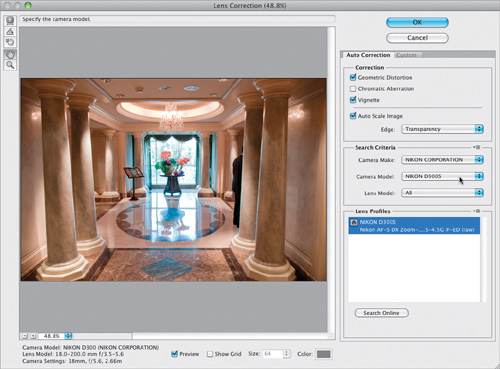The width and height of the screenshot is (500, 369).
Task: Open the Camera Make dropdown
Action: [x=442, y=160]
